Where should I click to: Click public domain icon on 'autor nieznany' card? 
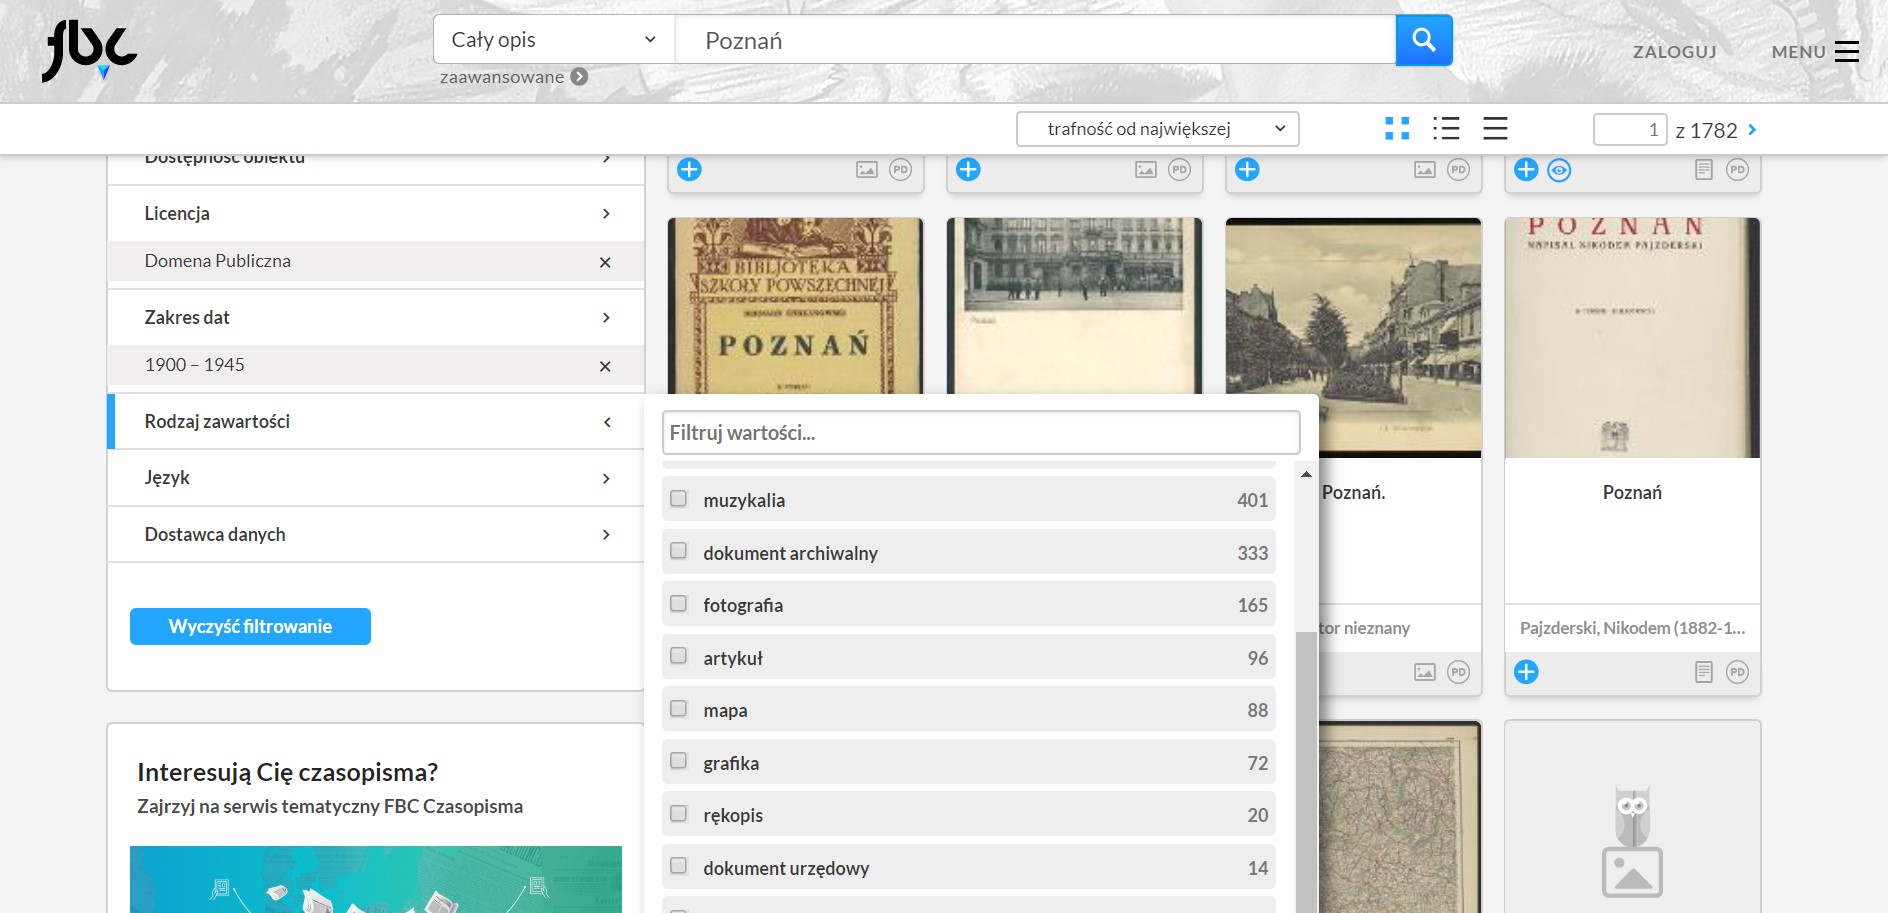(x=1459, y=672)
